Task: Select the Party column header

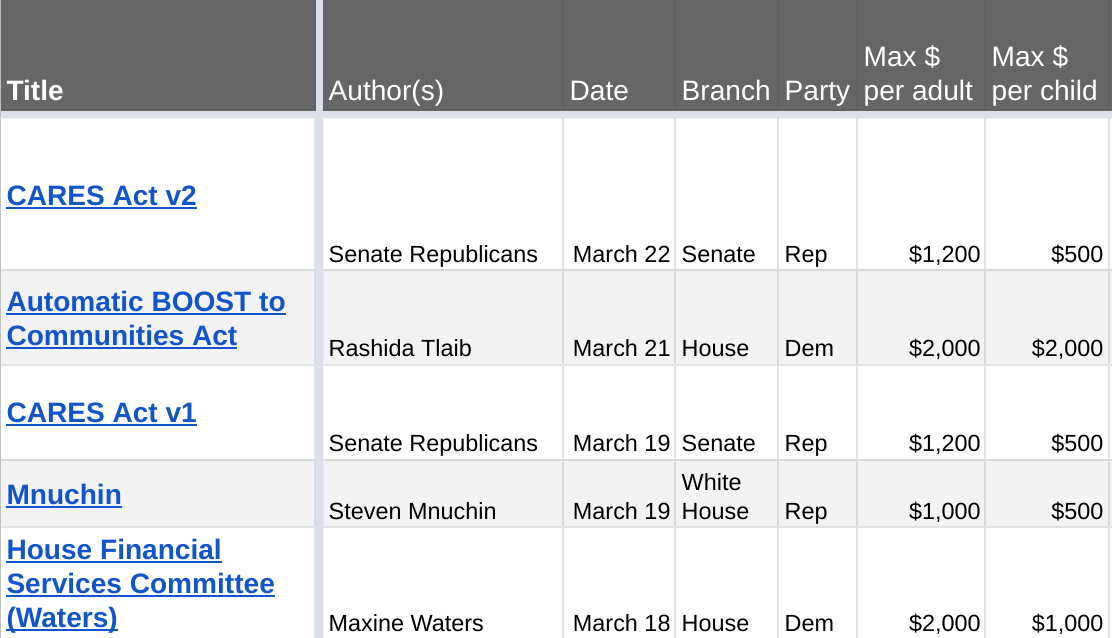Action: 817,55
